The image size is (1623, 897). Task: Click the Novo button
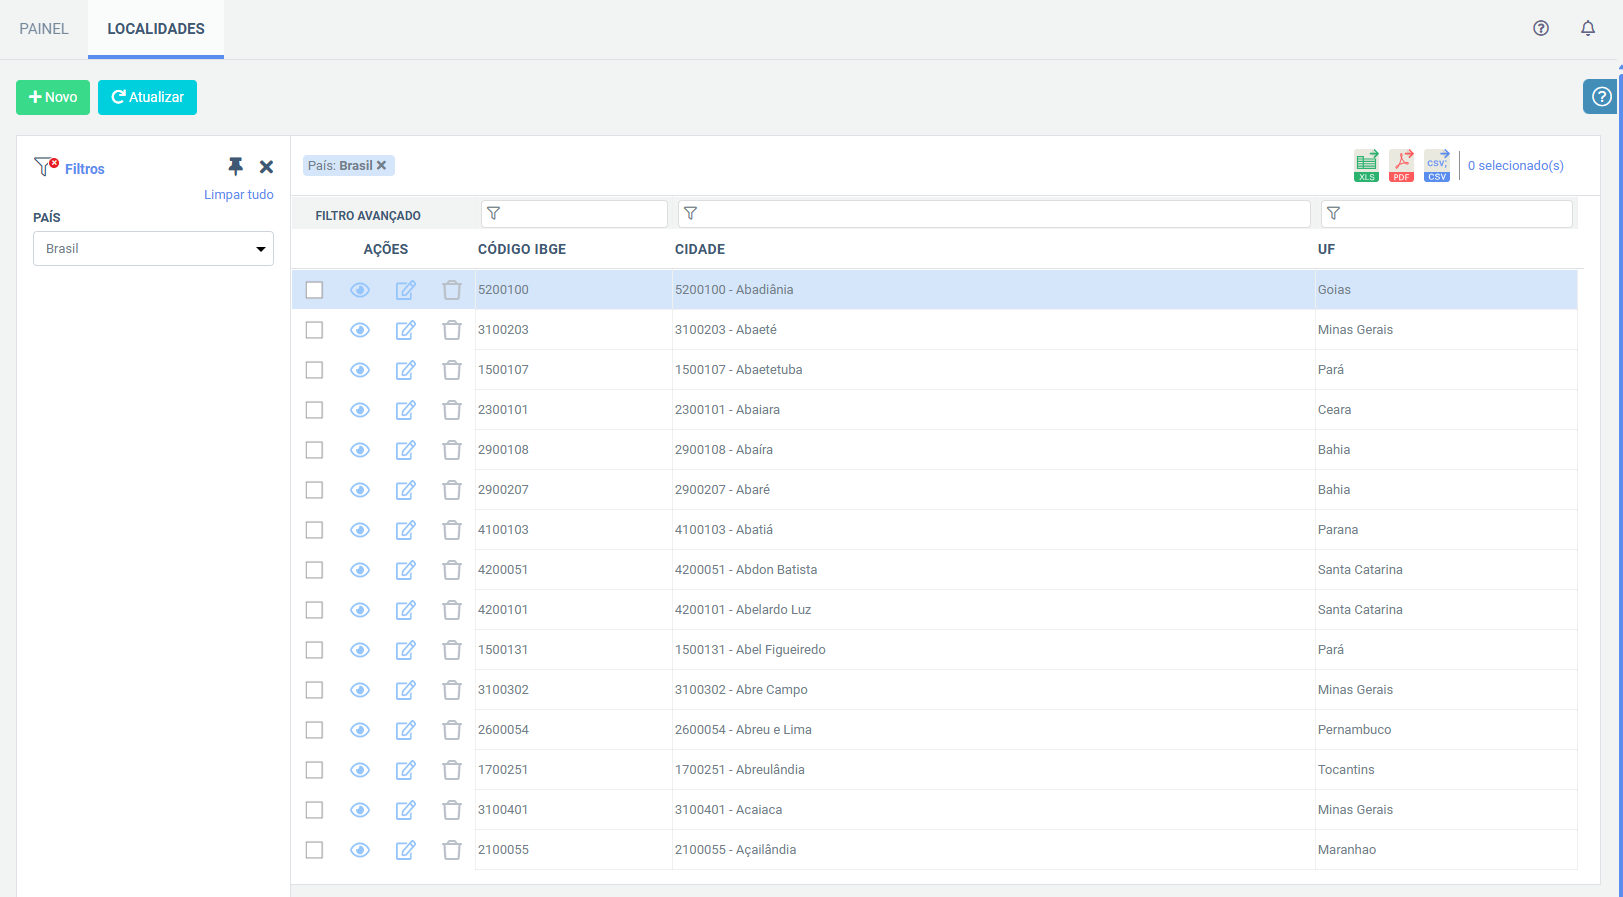click(x=53, y=97)
